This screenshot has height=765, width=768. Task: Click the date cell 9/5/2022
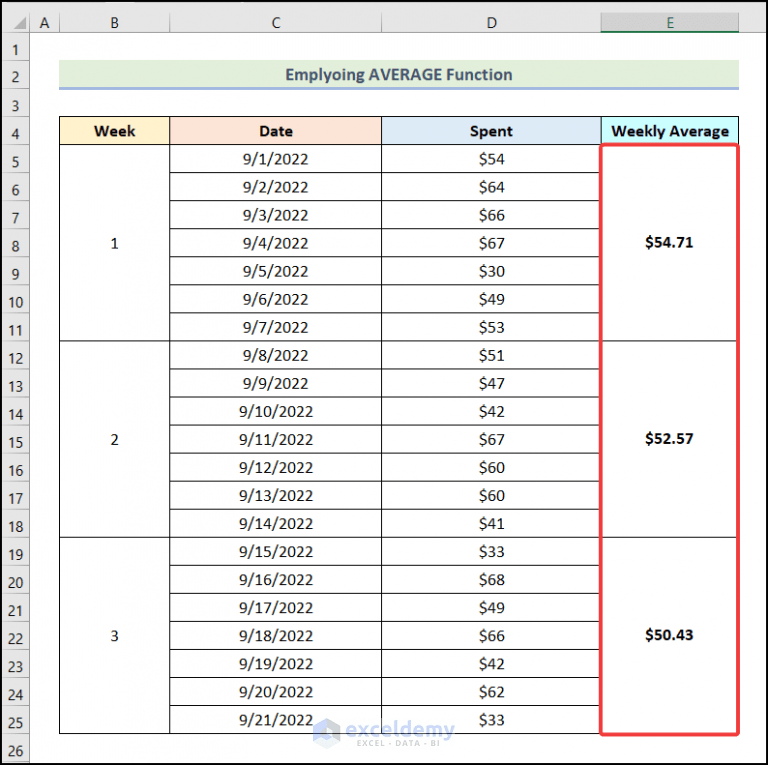[276, 271]
